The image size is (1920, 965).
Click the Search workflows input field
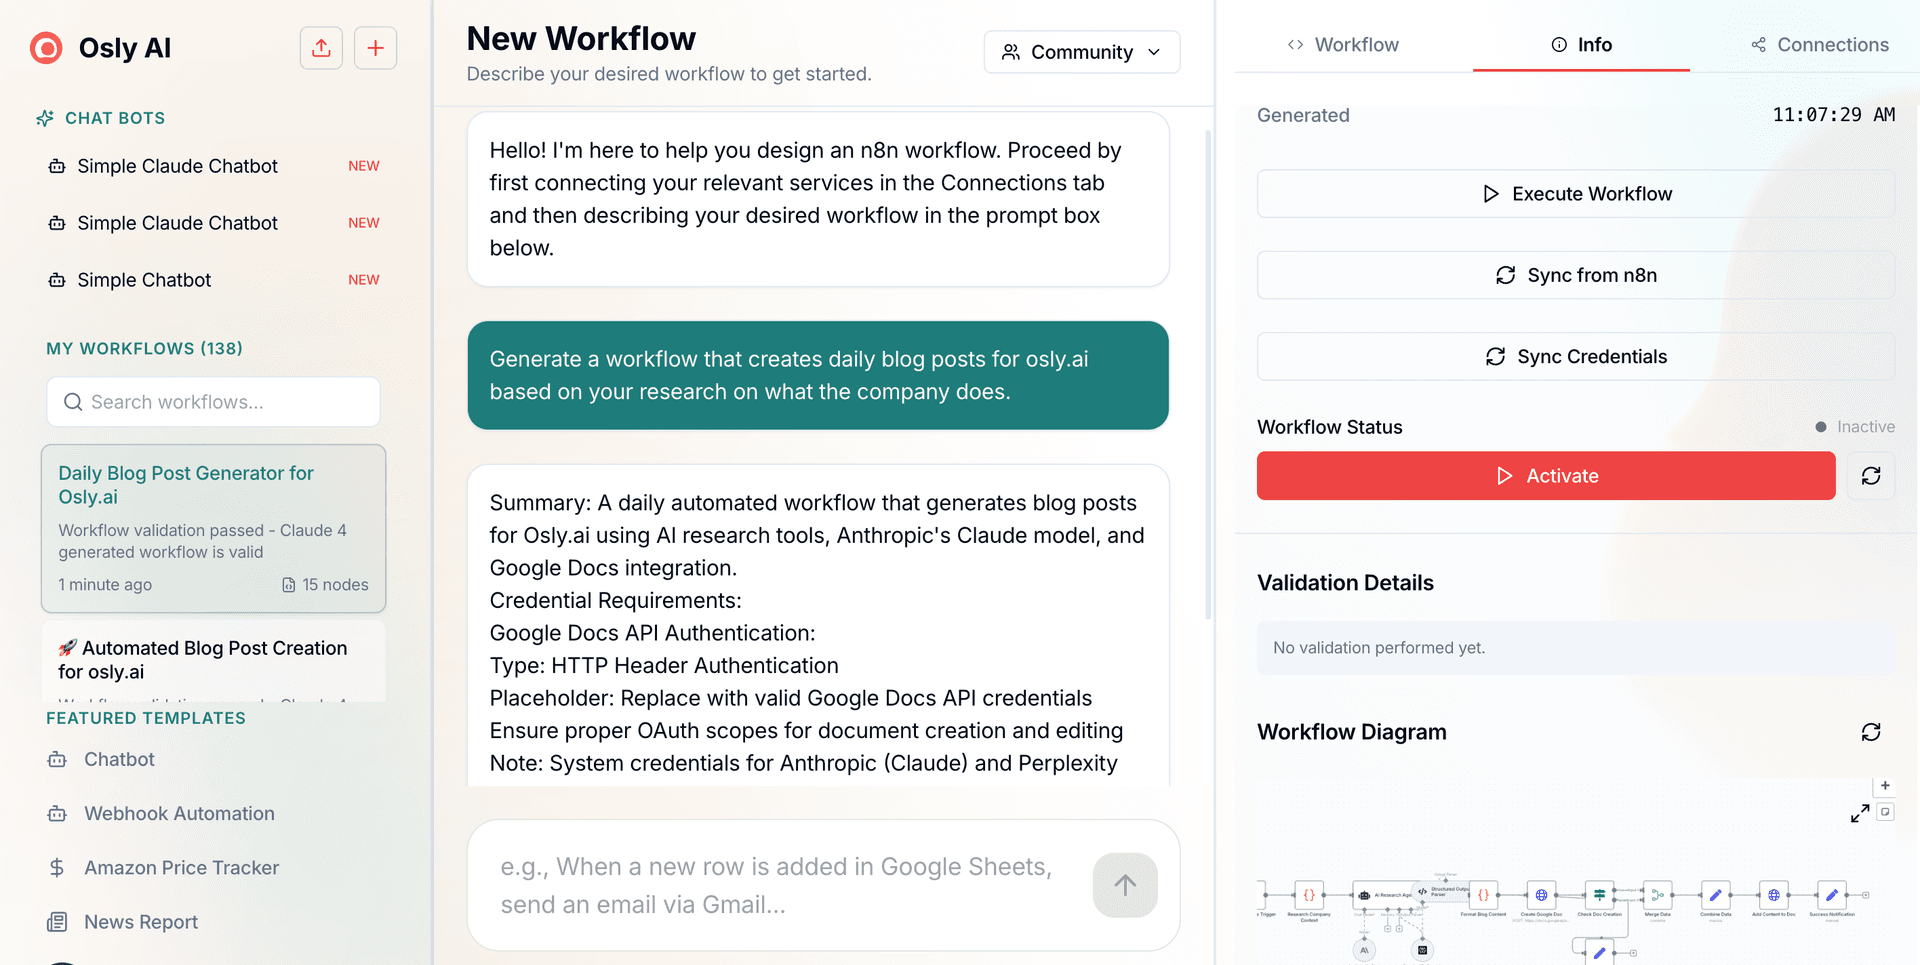[x=213, y=402]
